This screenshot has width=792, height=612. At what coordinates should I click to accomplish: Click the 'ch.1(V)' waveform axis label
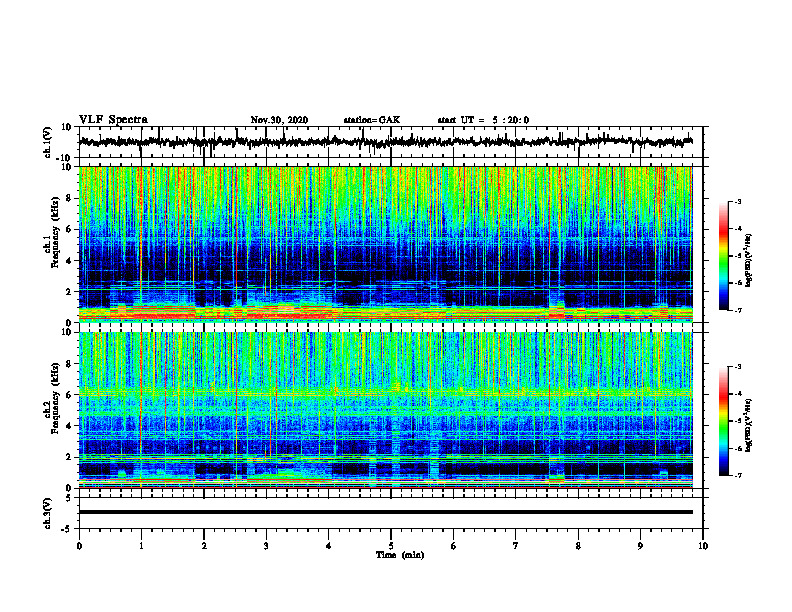48,143
